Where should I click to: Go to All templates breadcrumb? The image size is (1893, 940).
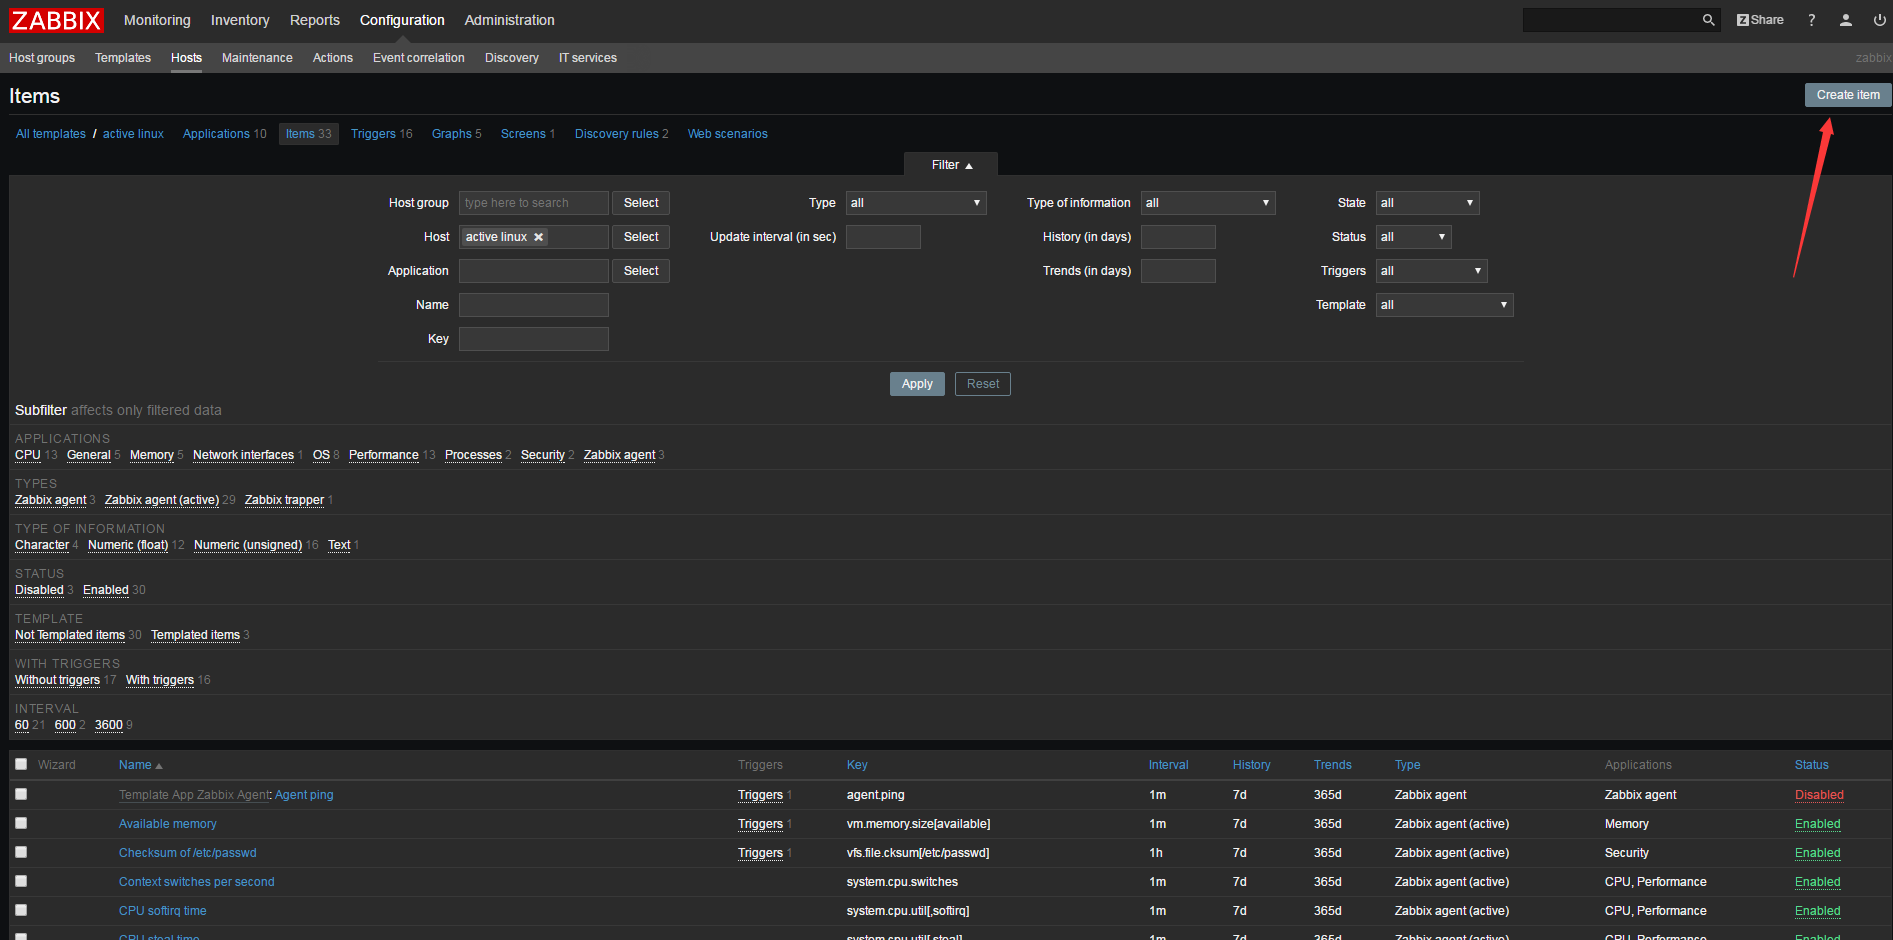51,134
